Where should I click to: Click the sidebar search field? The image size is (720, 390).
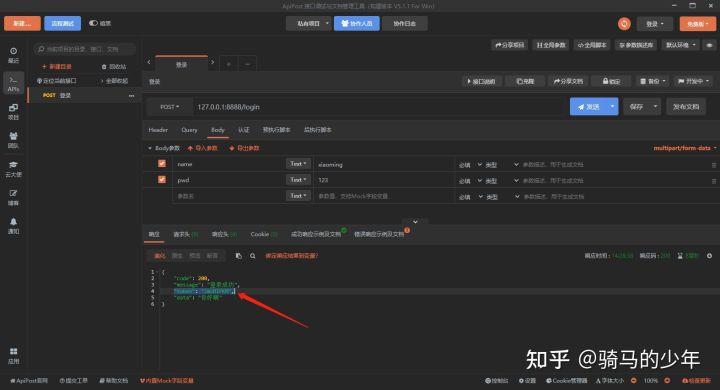point(85,49)
